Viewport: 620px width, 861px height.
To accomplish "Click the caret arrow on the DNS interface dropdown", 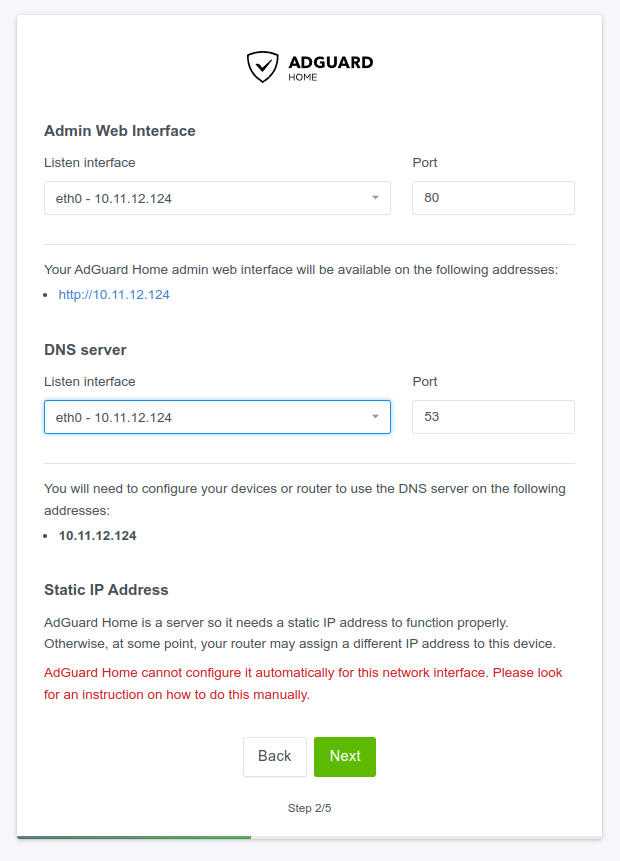I will [x=375, y=417].
